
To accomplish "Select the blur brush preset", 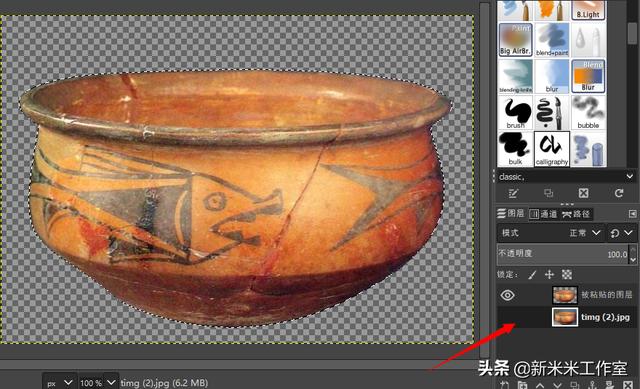I will 552,76.
